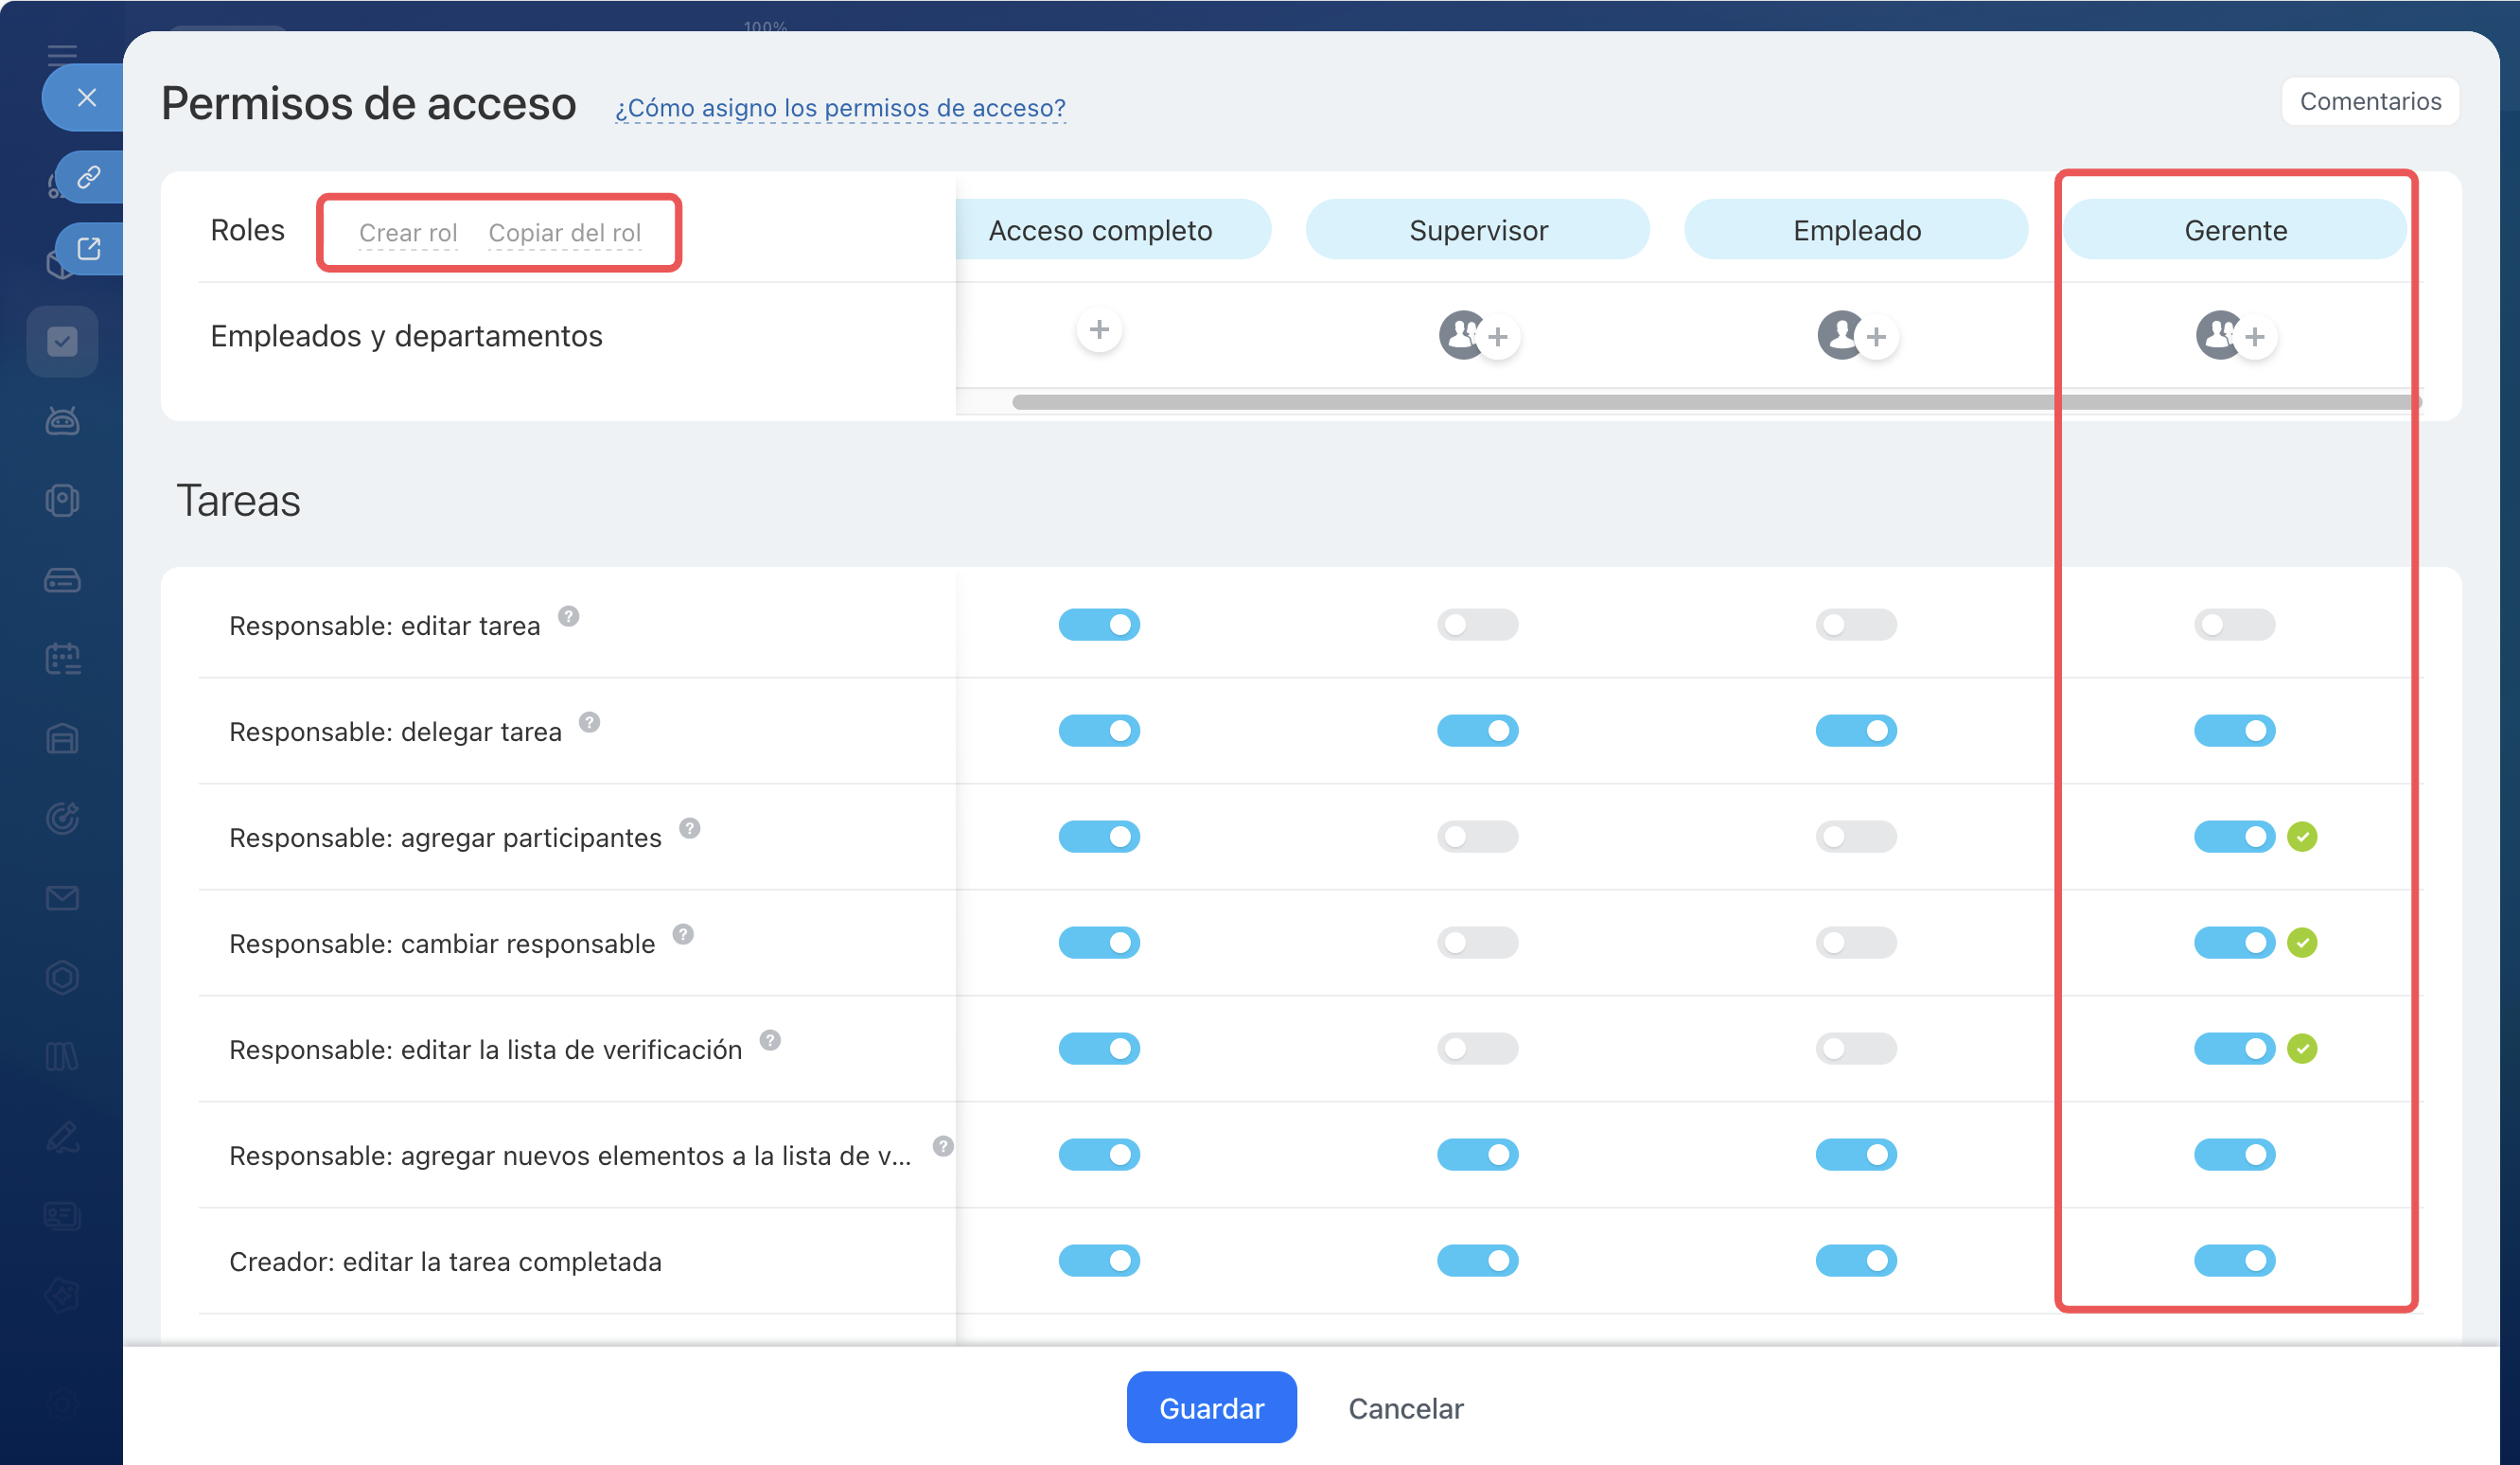Click 'Empleados y departamentos' row label
The image size is (2520, 1465).
(x=406, y=336)
